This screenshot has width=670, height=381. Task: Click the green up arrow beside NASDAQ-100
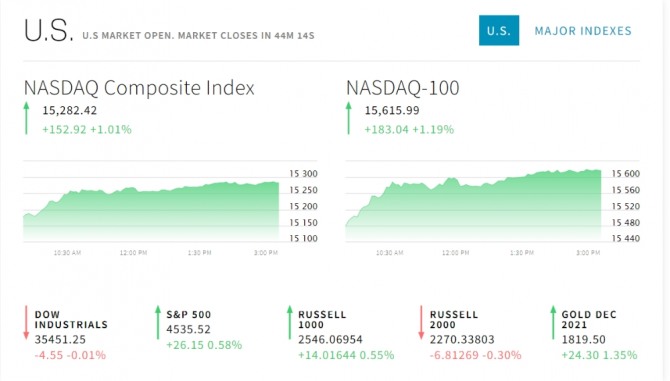(349, 118)
